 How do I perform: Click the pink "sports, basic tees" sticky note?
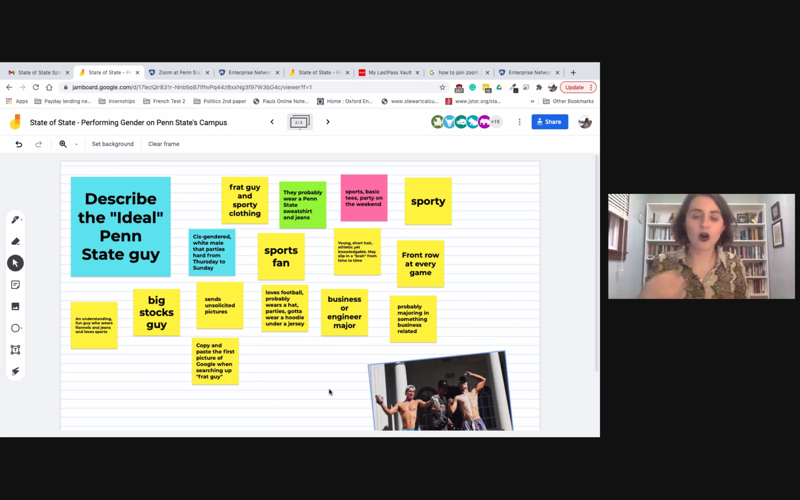[x=363, y=197]
